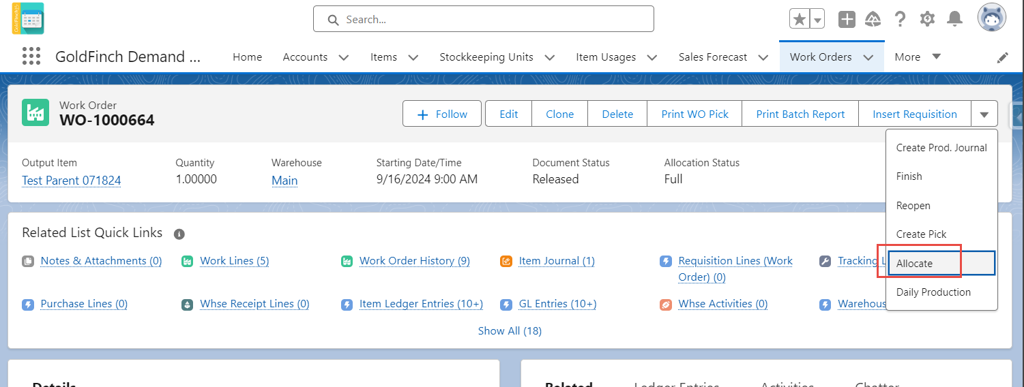Click in the Search input field

pos(483,19)
